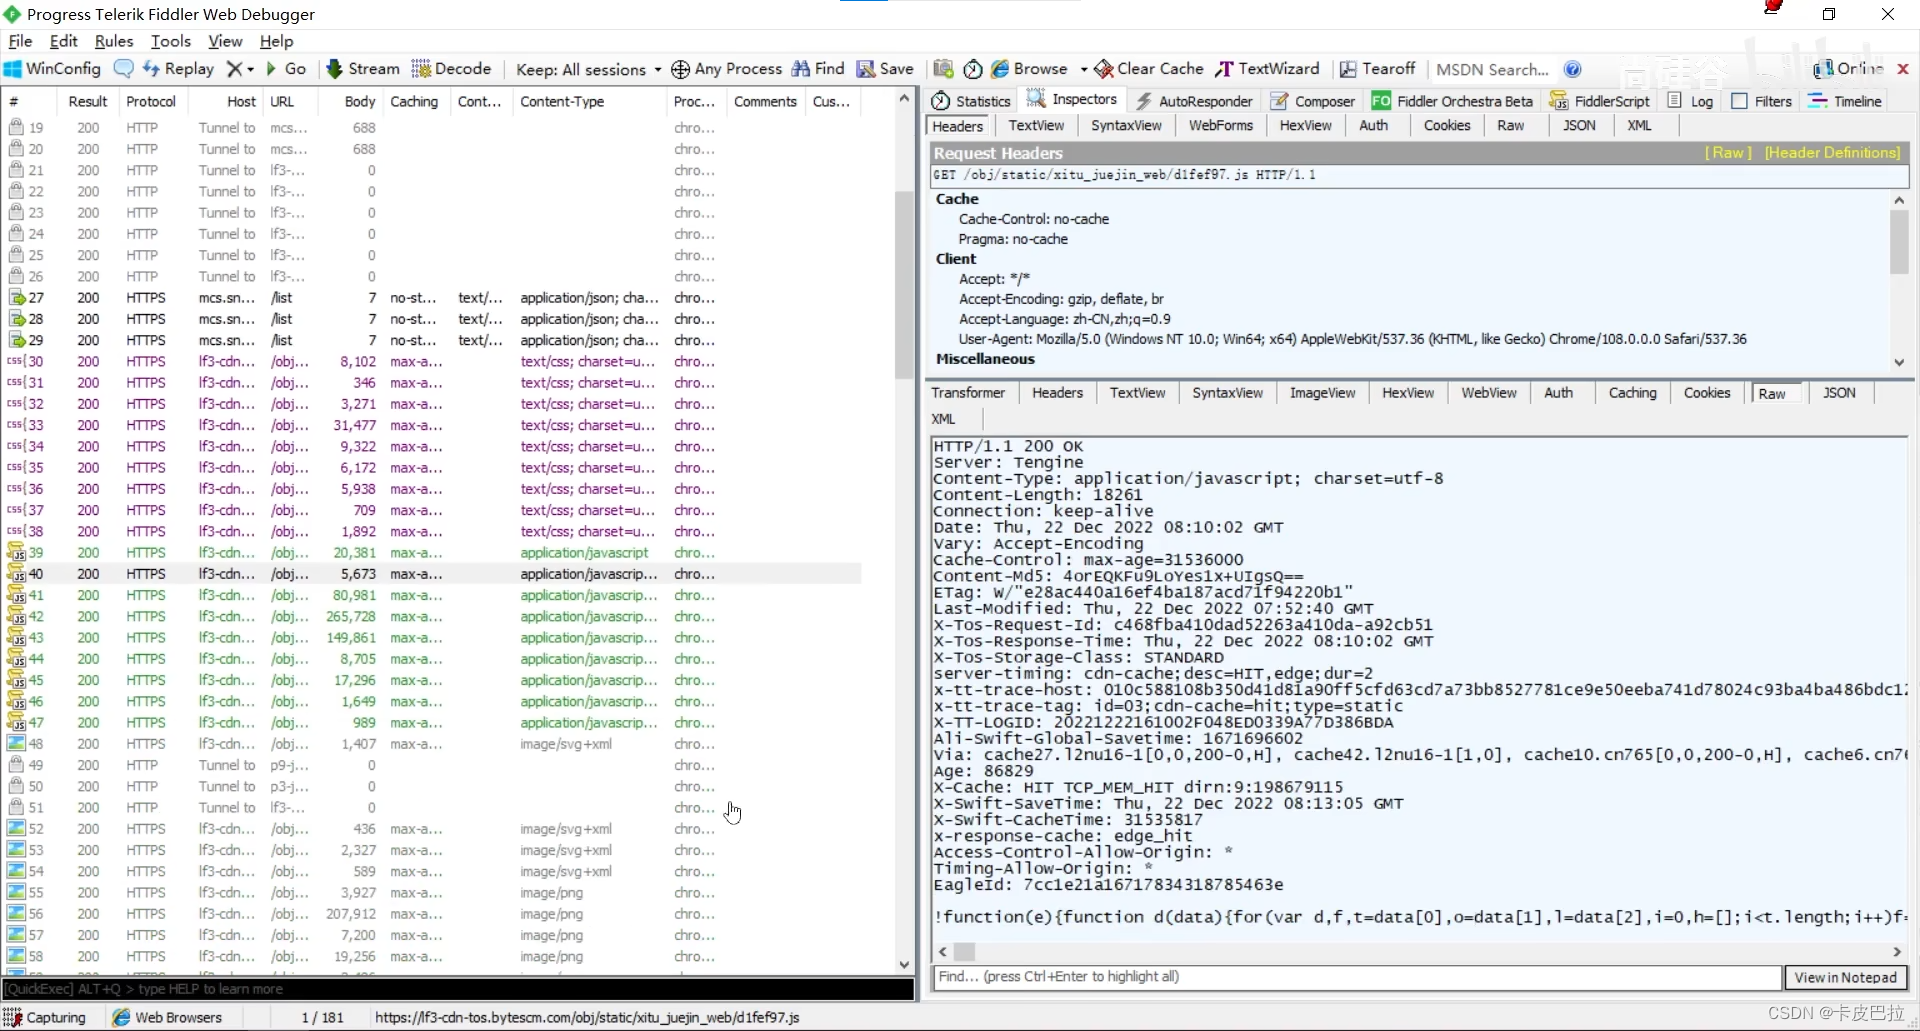Open the Tools menu
Image resolution: width=1920 pixels, height=1031 pixels.
tap(170, 41)
